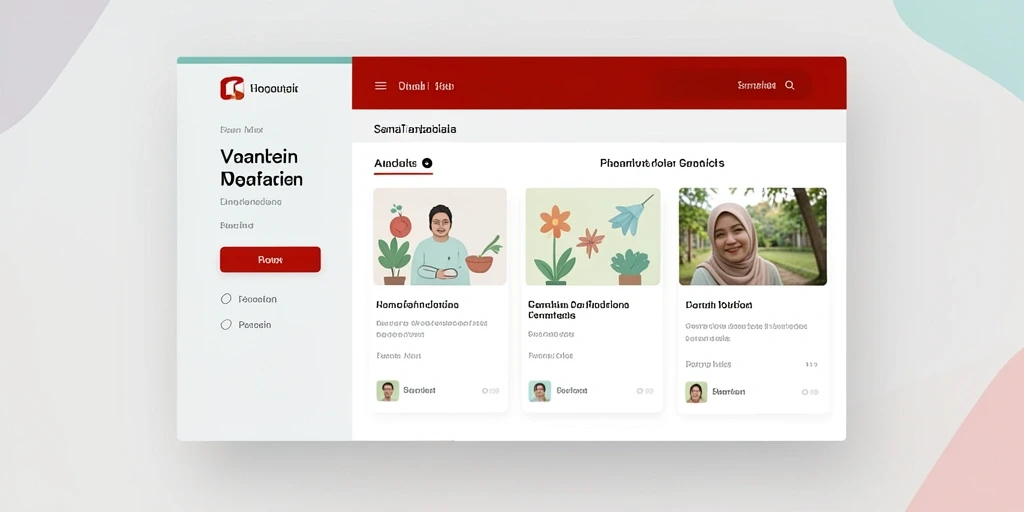This screenshot has width=1024, height=512.
Task: Click the small number at right of hijab card
Action: click(812, 364)
